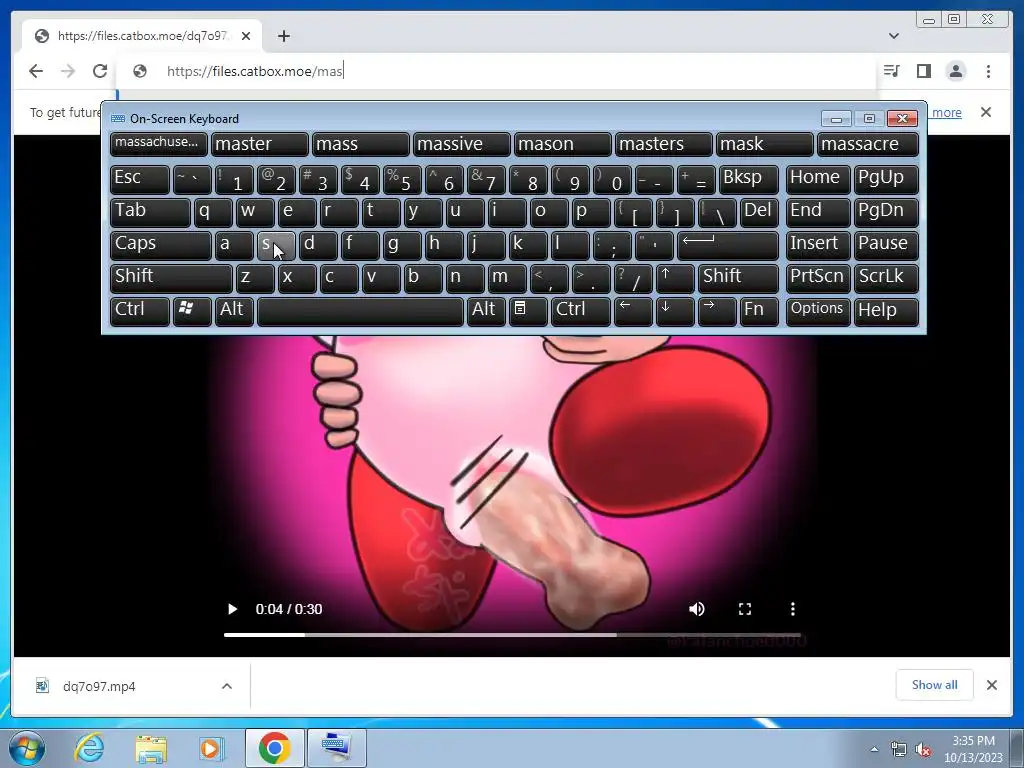The width and height of the screenshot is (1024, 768).
Task: Reload the page with the refresh icon
Action: pos(100,71)
